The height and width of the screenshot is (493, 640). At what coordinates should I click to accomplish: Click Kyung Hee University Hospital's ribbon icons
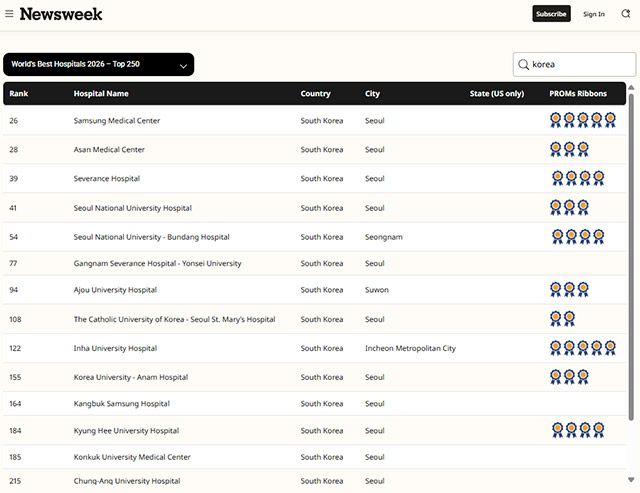coord(578,430)
